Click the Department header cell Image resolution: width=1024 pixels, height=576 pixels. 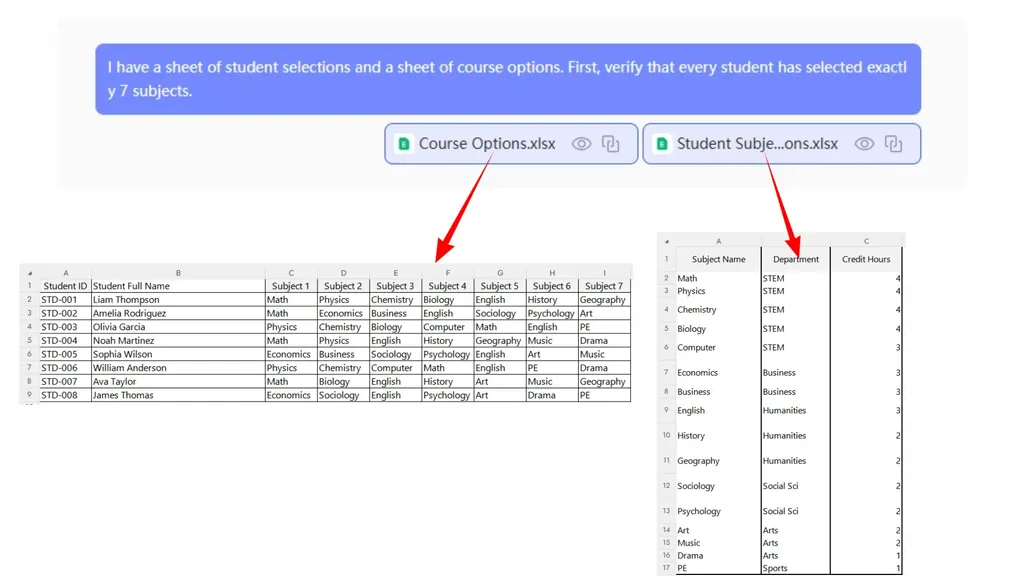(796, 259)
